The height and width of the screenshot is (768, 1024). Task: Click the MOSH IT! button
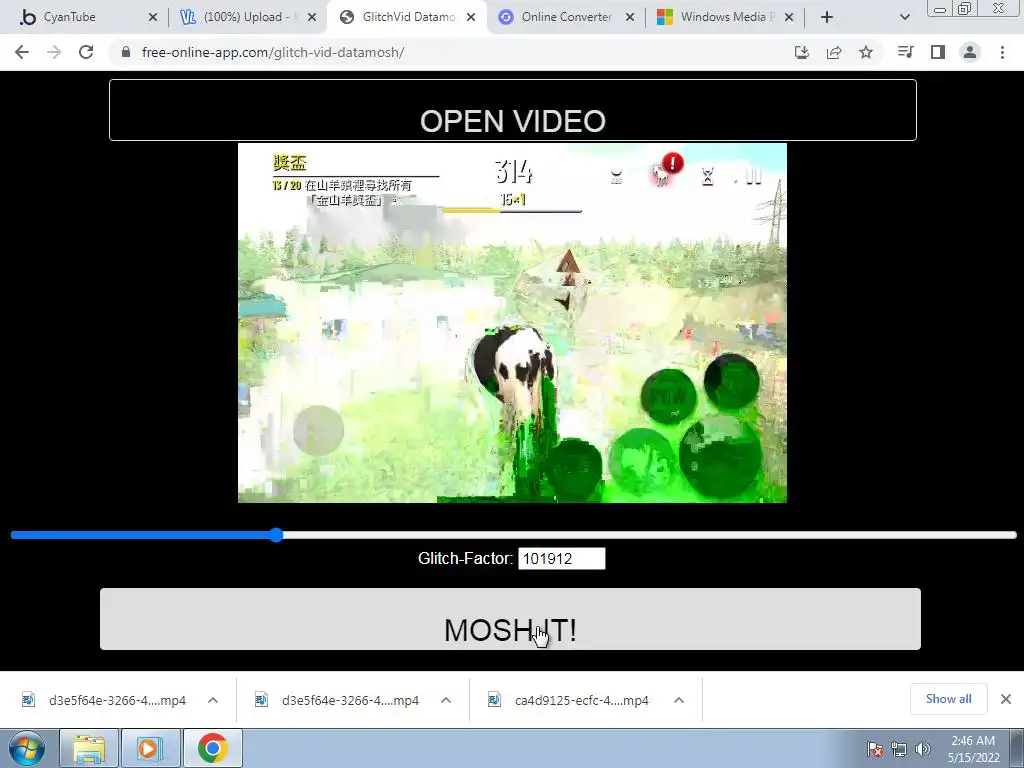pos(510,619)
